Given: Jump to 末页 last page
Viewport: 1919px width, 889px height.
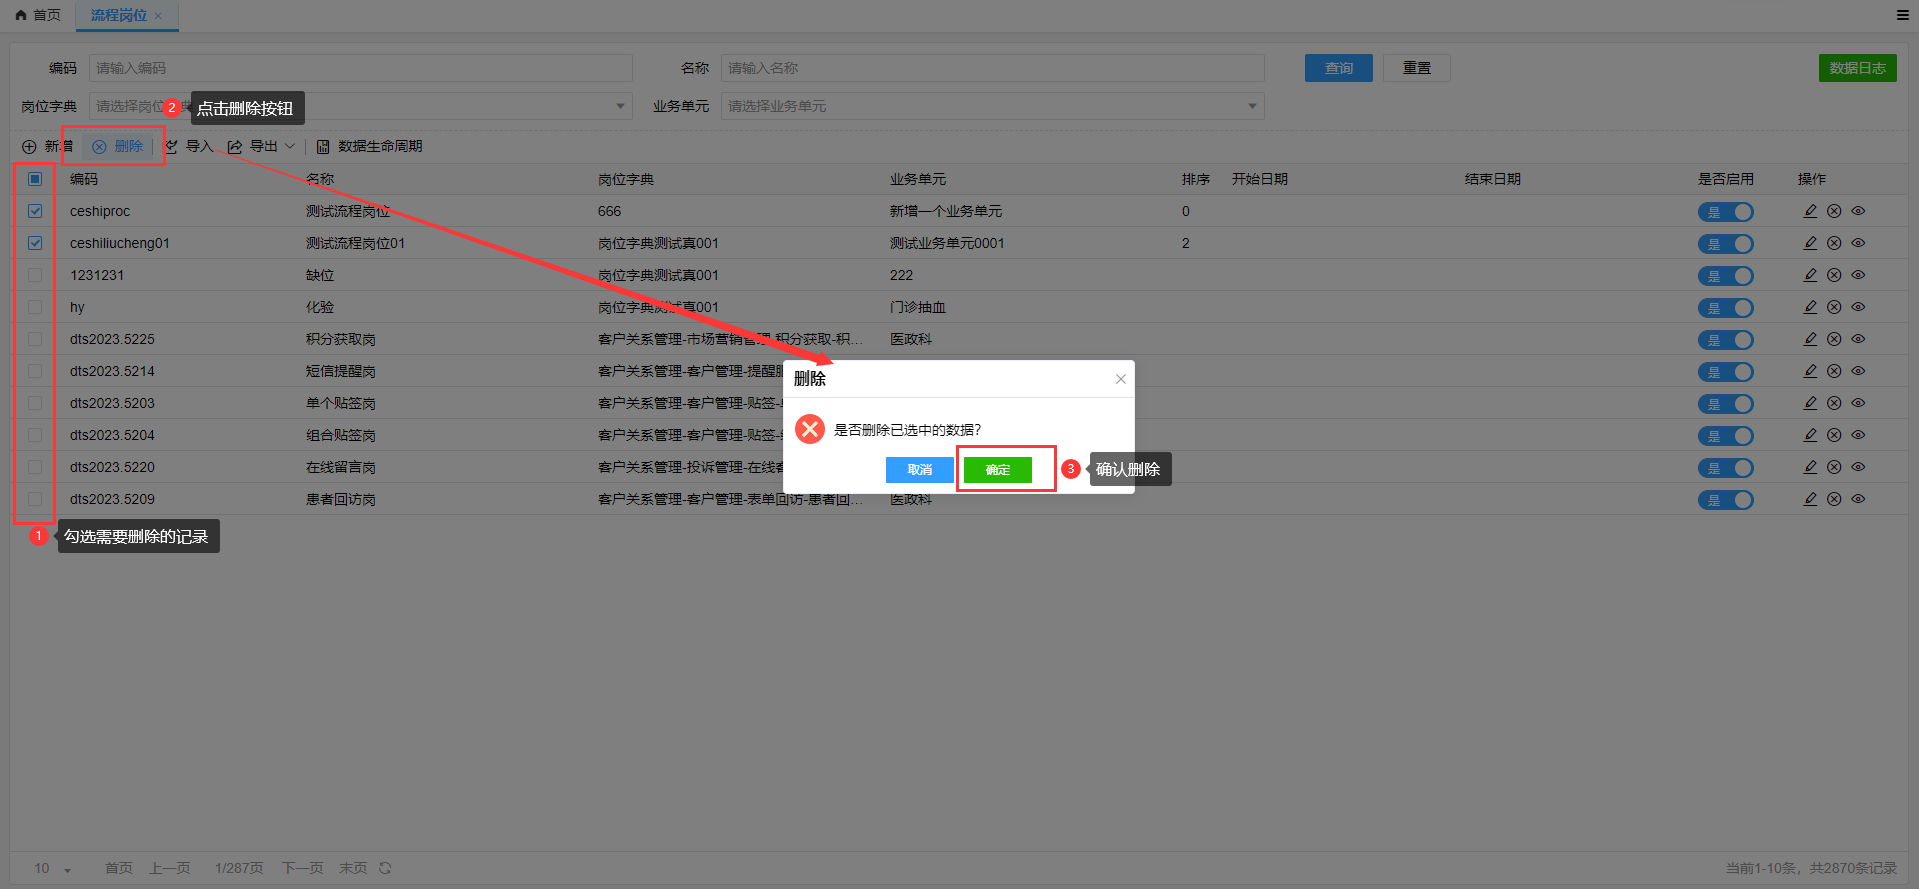Looking at the screenshot, I should tap(353, 868).
